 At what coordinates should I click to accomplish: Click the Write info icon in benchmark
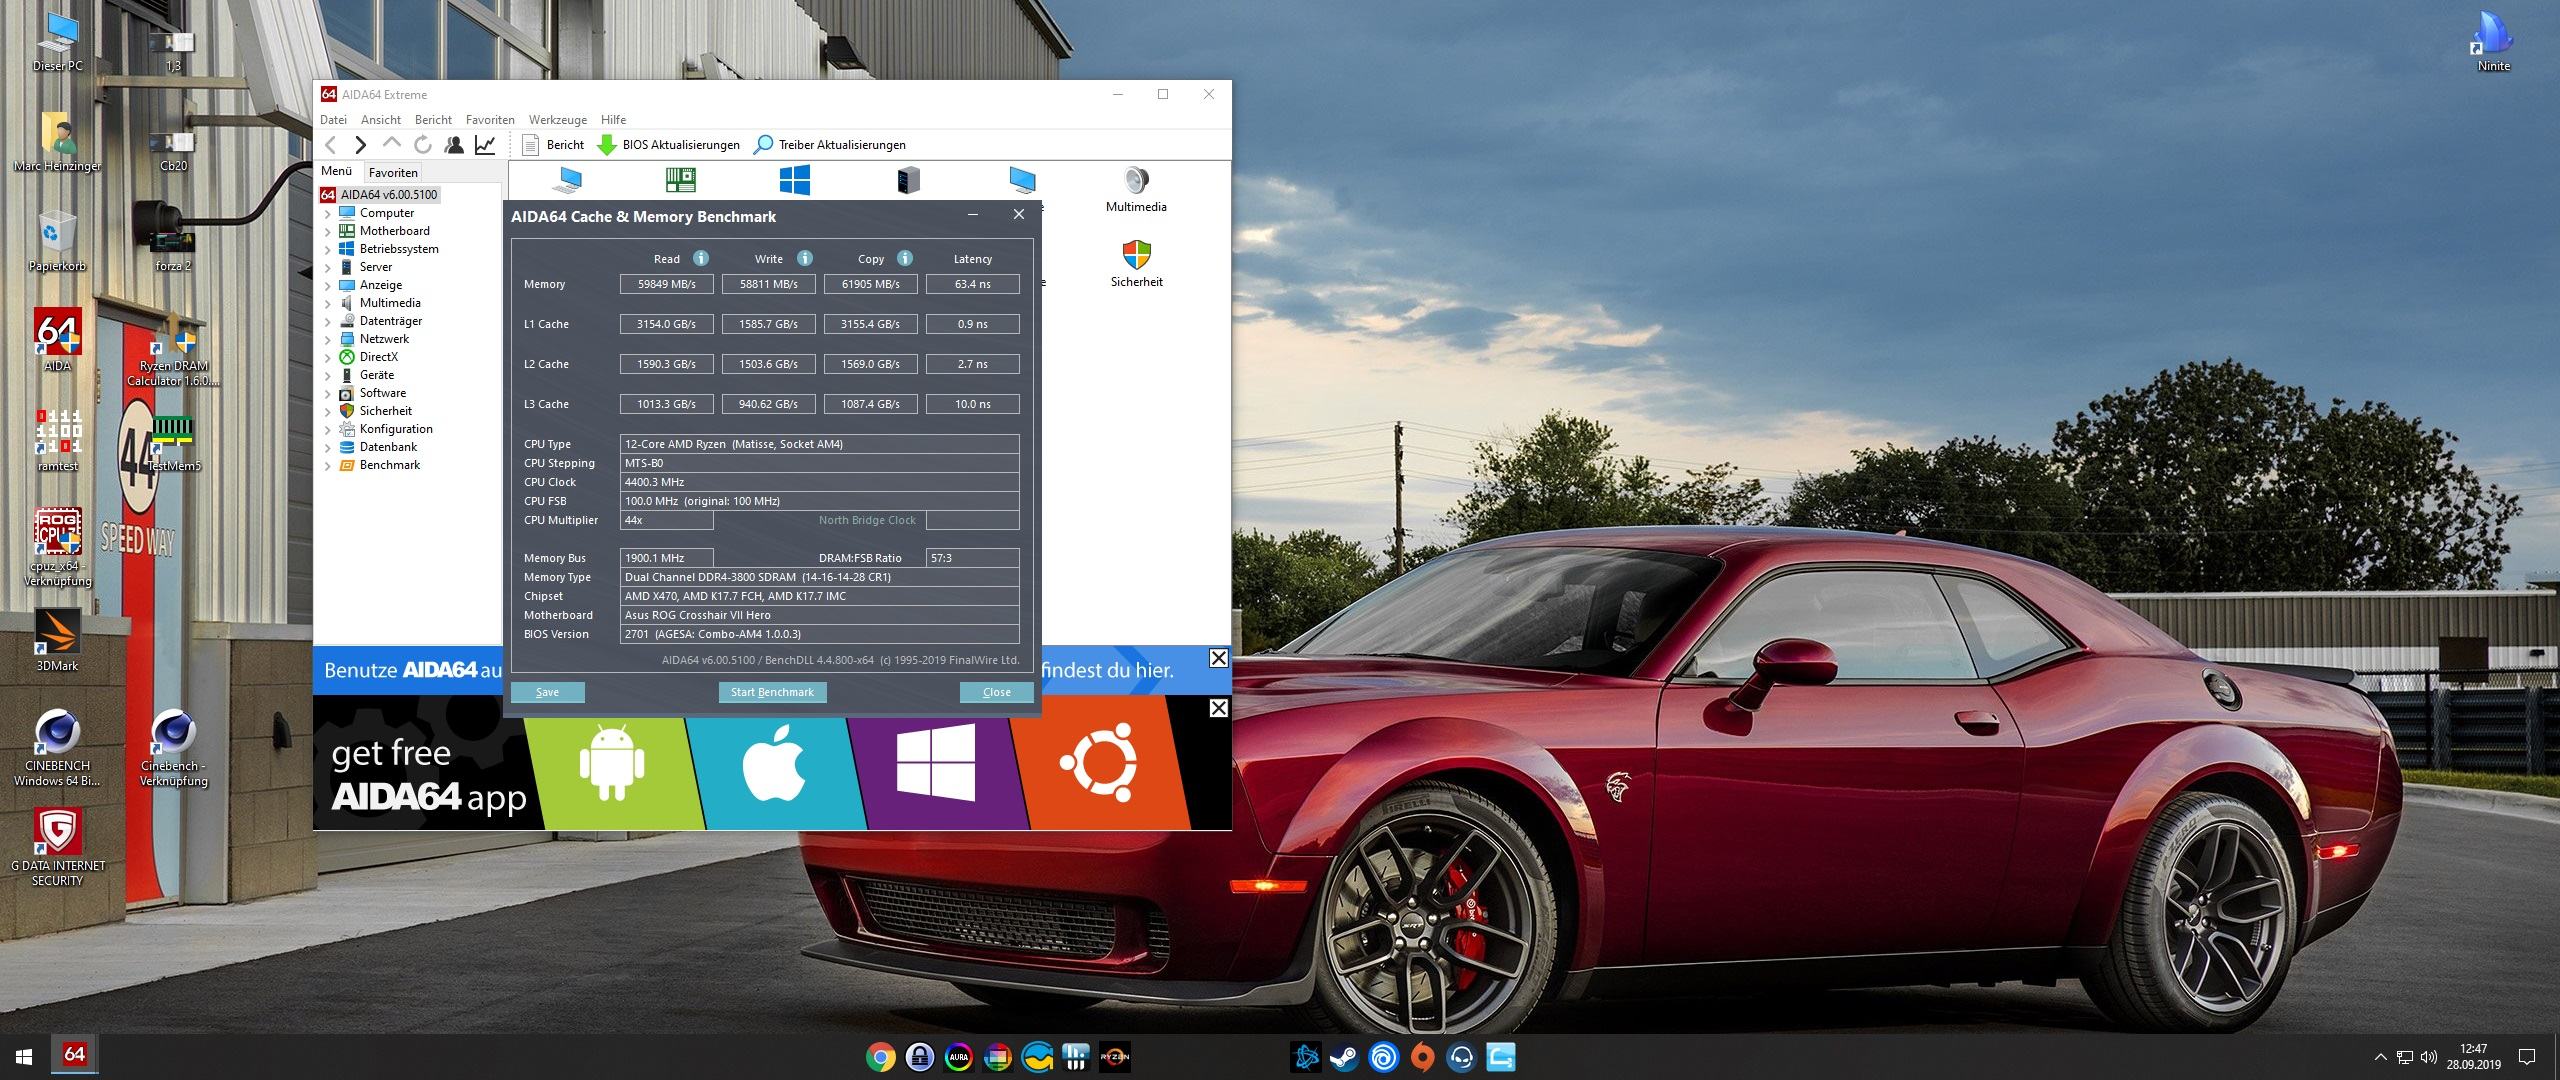tap(805, 258)
